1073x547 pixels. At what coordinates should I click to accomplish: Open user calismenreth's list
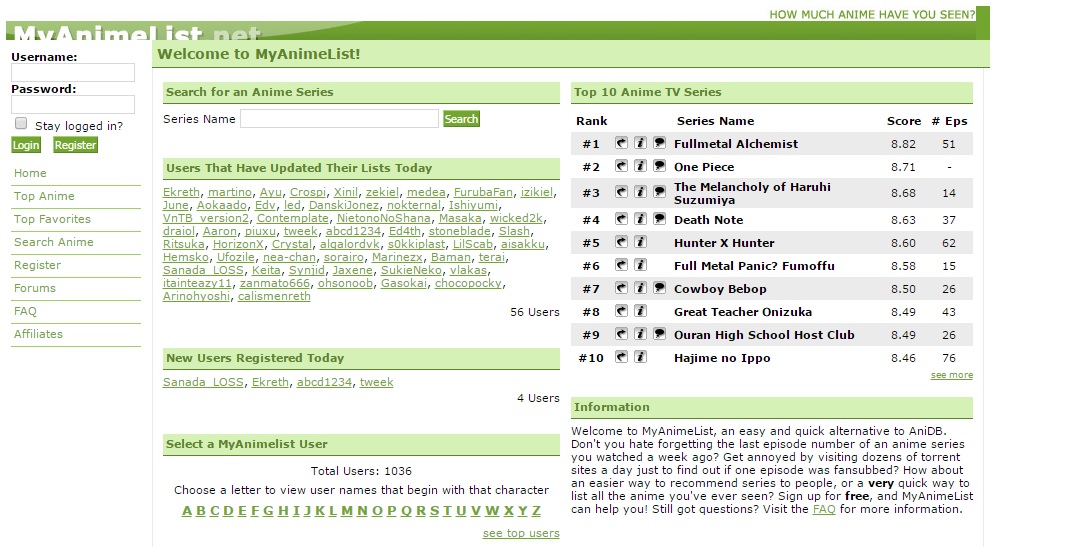point(274,296)
